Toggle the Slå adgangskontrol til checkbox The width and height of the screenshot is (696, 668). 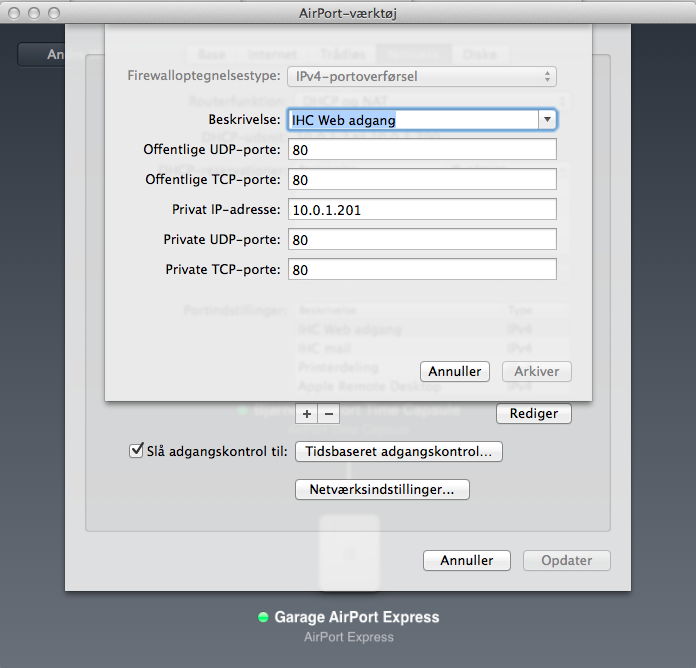click(x=137, y=451)
